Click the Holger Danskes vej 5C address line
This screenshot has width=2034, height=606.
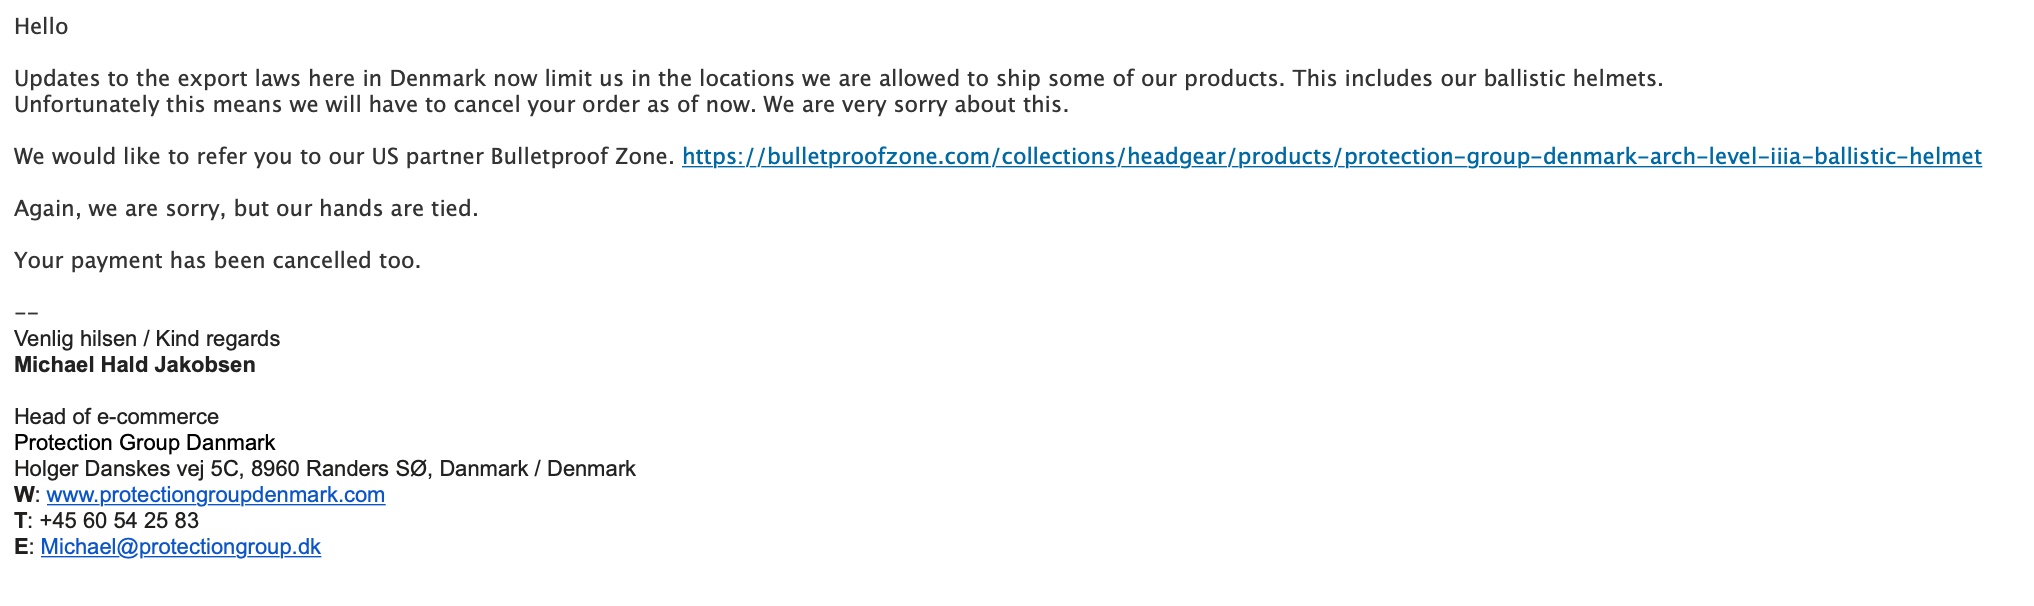click(x=325, y=469)
